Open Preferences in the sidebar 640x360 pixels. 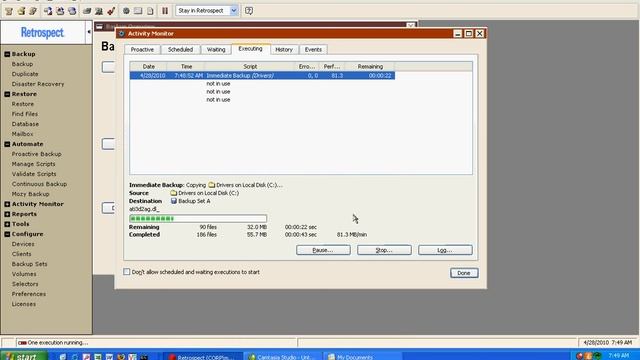(x=29, y=294)
